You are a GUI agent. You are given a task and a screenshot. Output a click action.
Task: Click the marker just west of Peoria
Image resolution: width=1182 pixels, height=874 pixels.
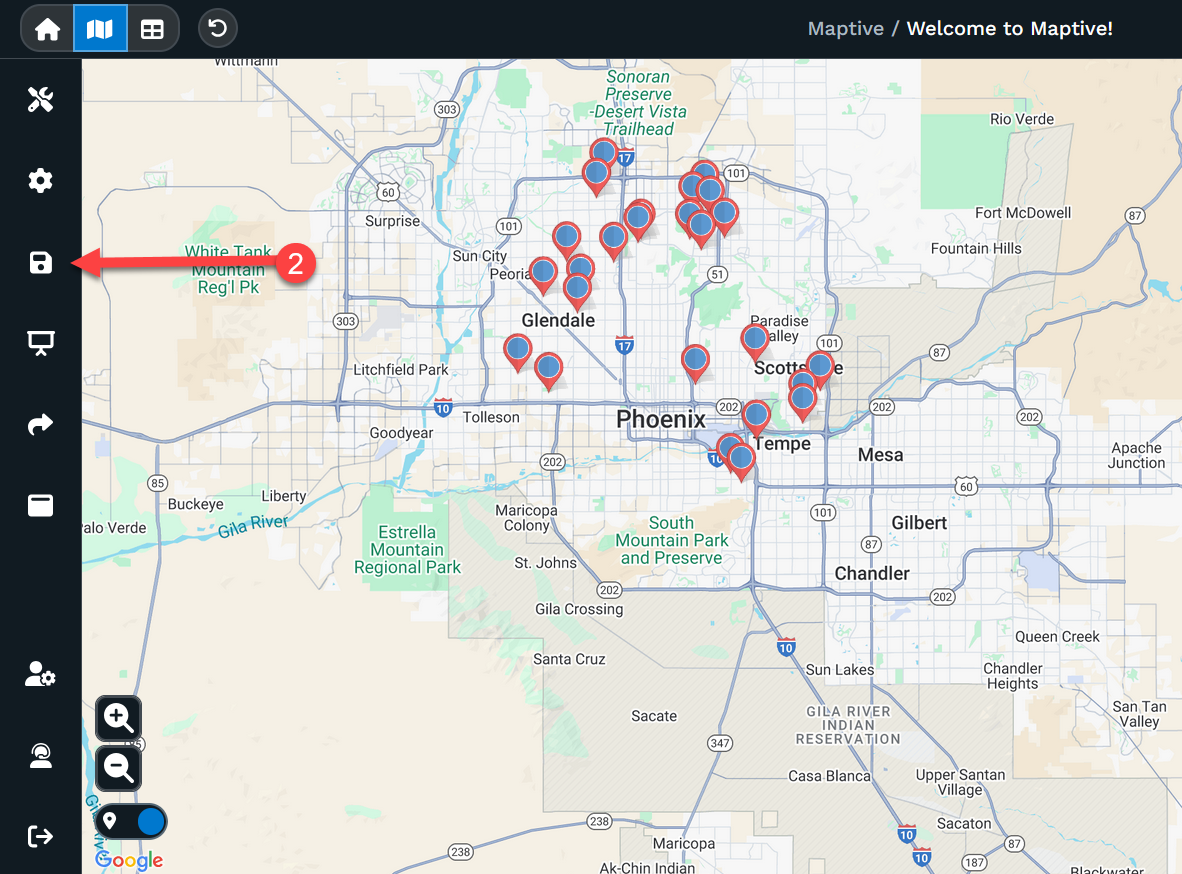543,273
